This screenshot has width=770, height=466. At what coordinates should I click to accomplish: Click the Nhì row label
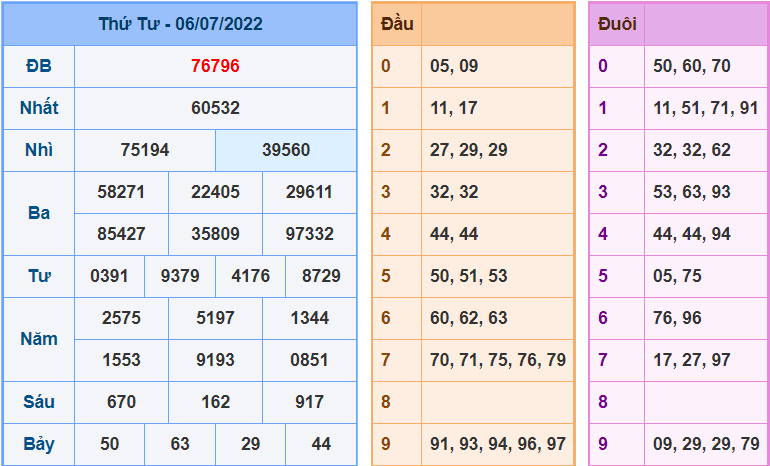click(39, 150)
